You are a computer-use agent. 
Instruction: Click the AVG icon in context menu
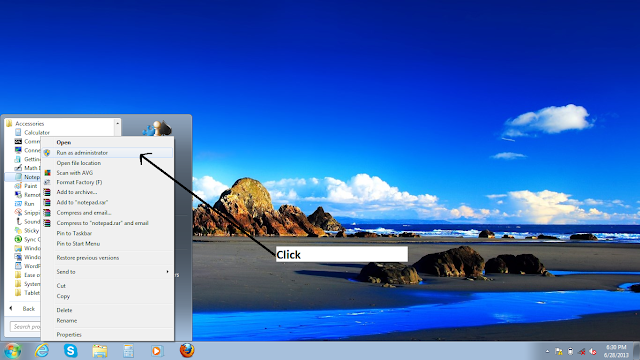[x=47, y=173]
